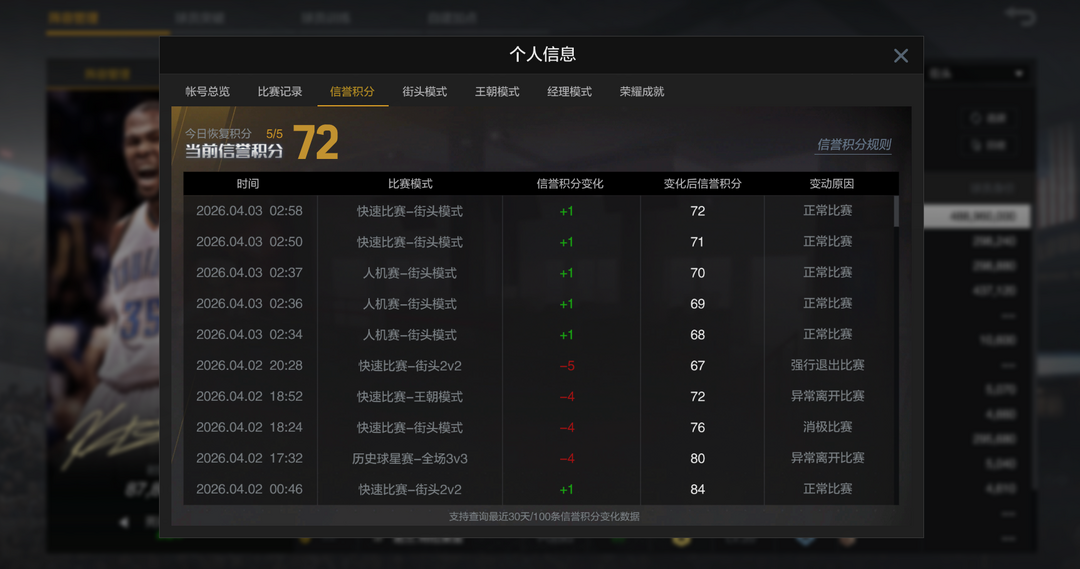Click the highlighted first tab in background window
The height and width of the screenshot is (569, 1080).
74,18
